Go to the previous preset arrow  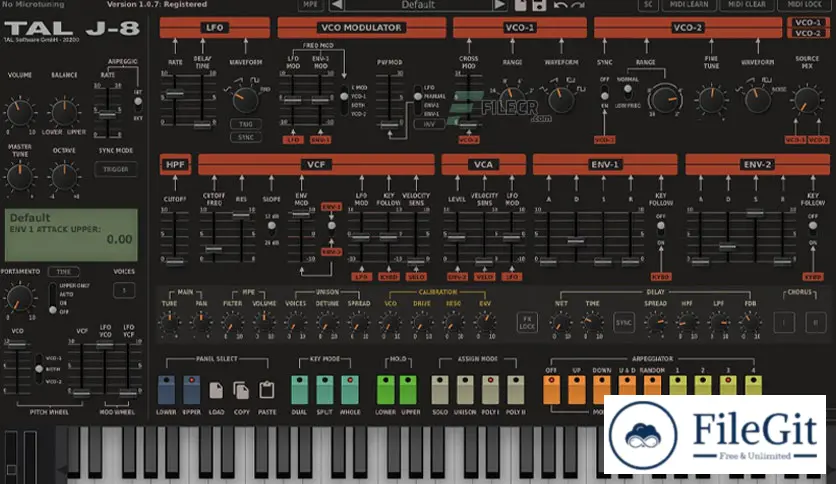[x=337, y=5]
